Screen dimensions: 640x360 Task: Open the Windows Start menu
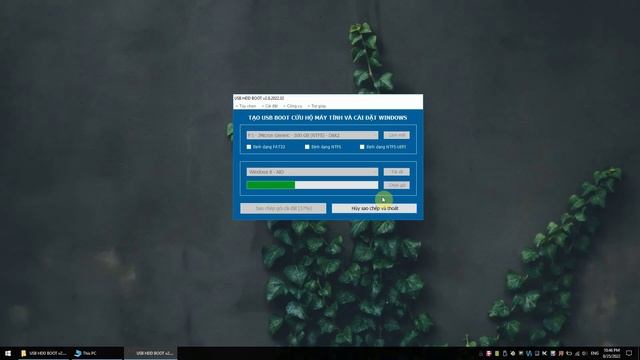[x=8, y=353]
